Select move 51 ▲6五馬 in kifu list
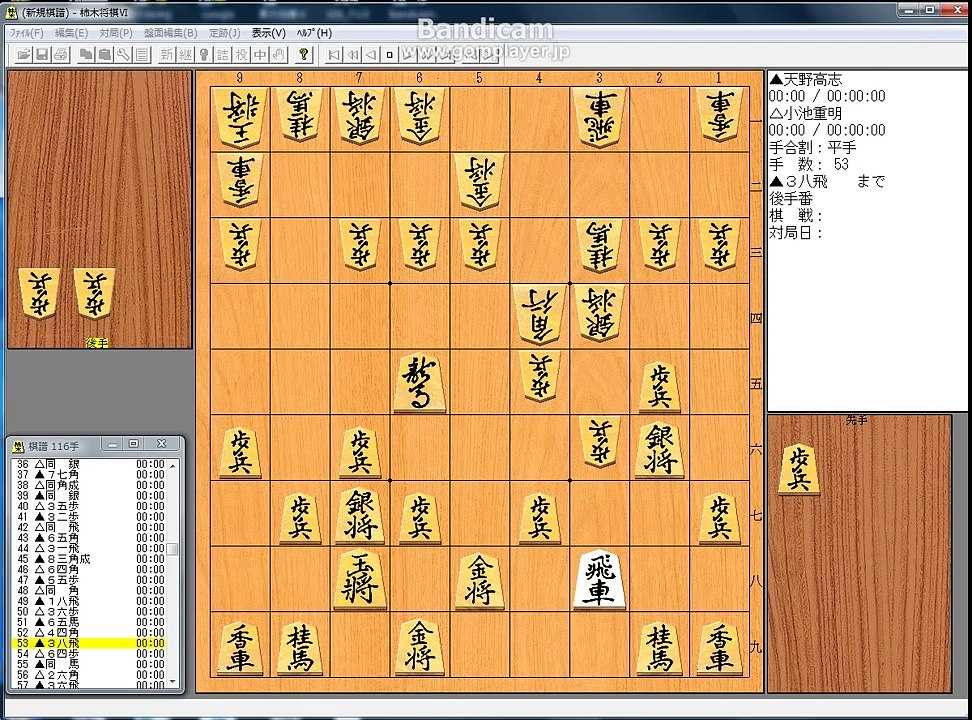The image size is (972, 720). click(90, 622)
